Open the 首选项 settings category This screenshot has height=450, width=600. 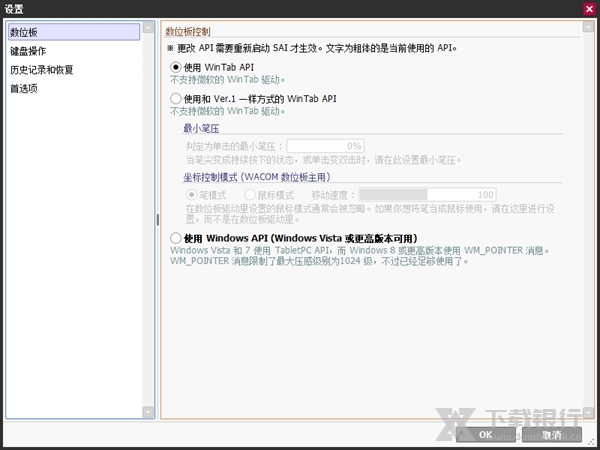[x=23, y=88]
